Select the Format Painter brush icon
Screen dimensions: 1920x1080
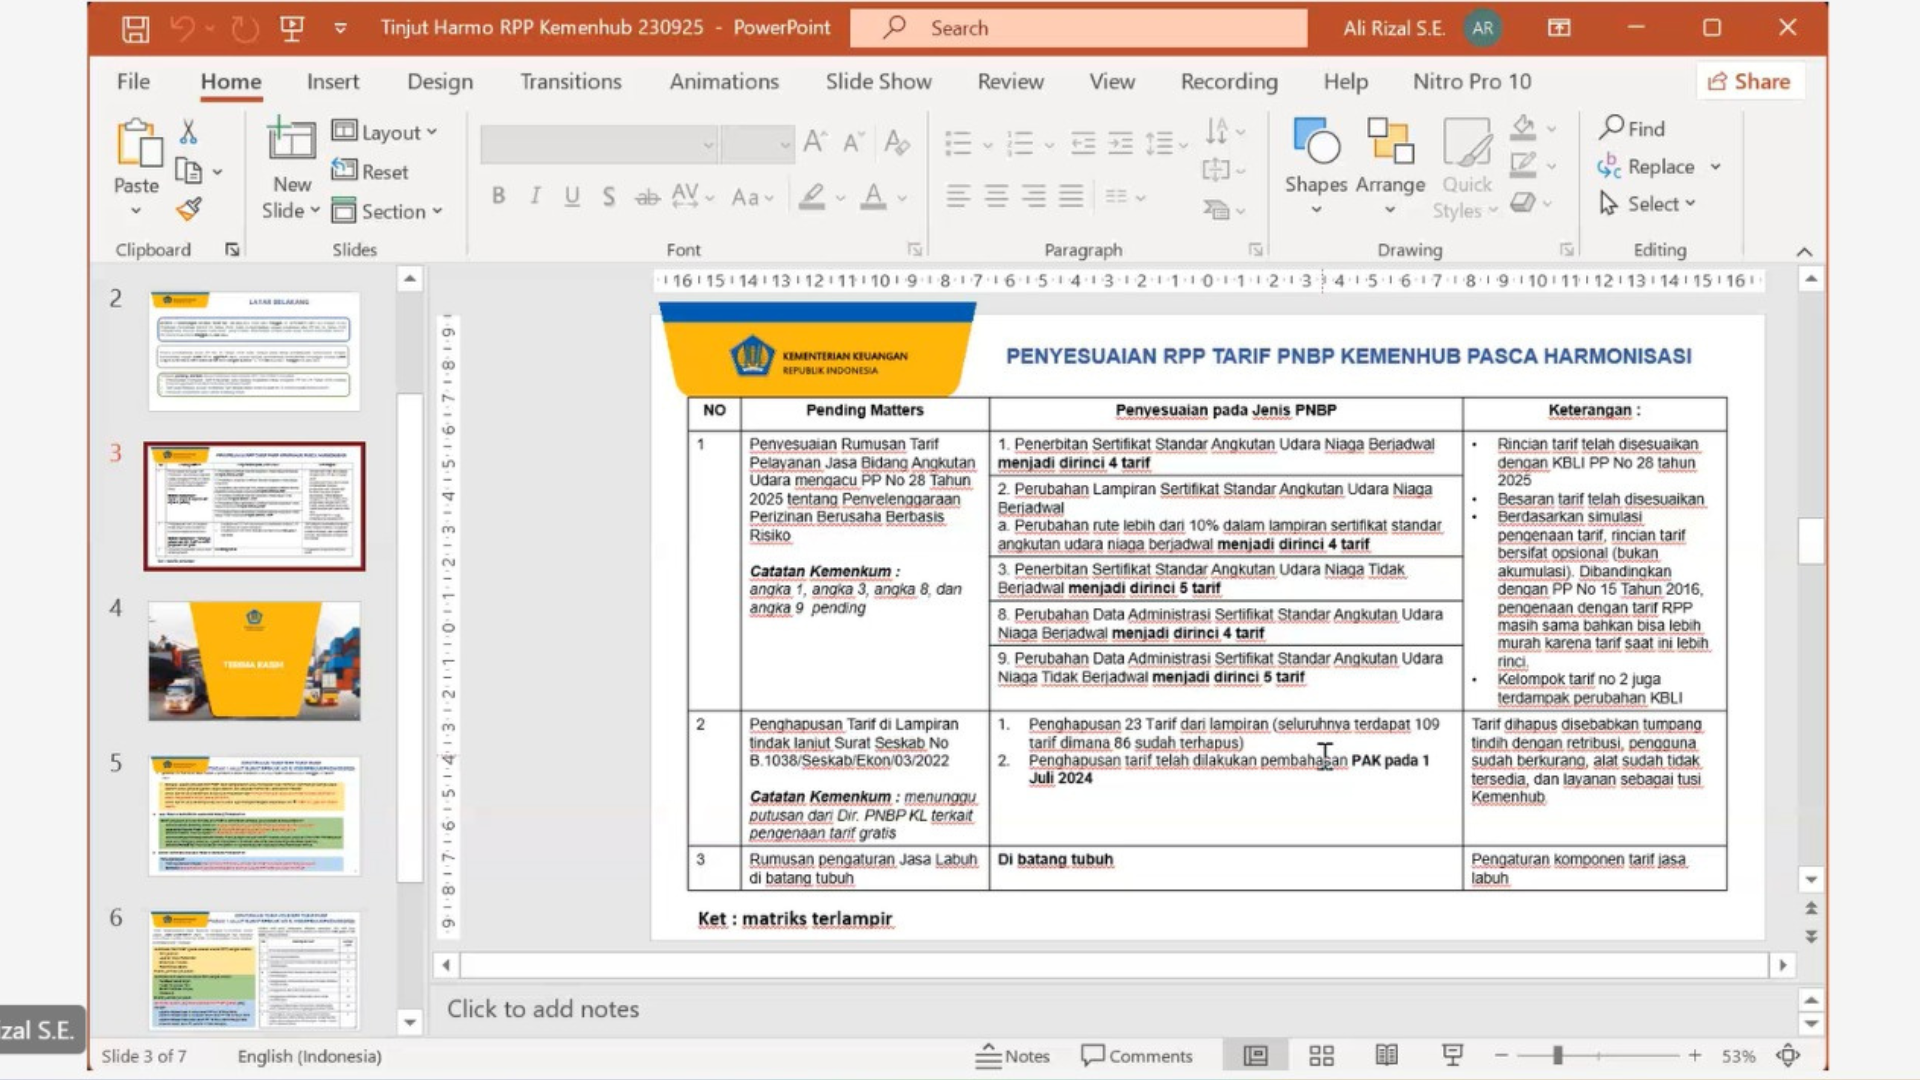[188, 209]
